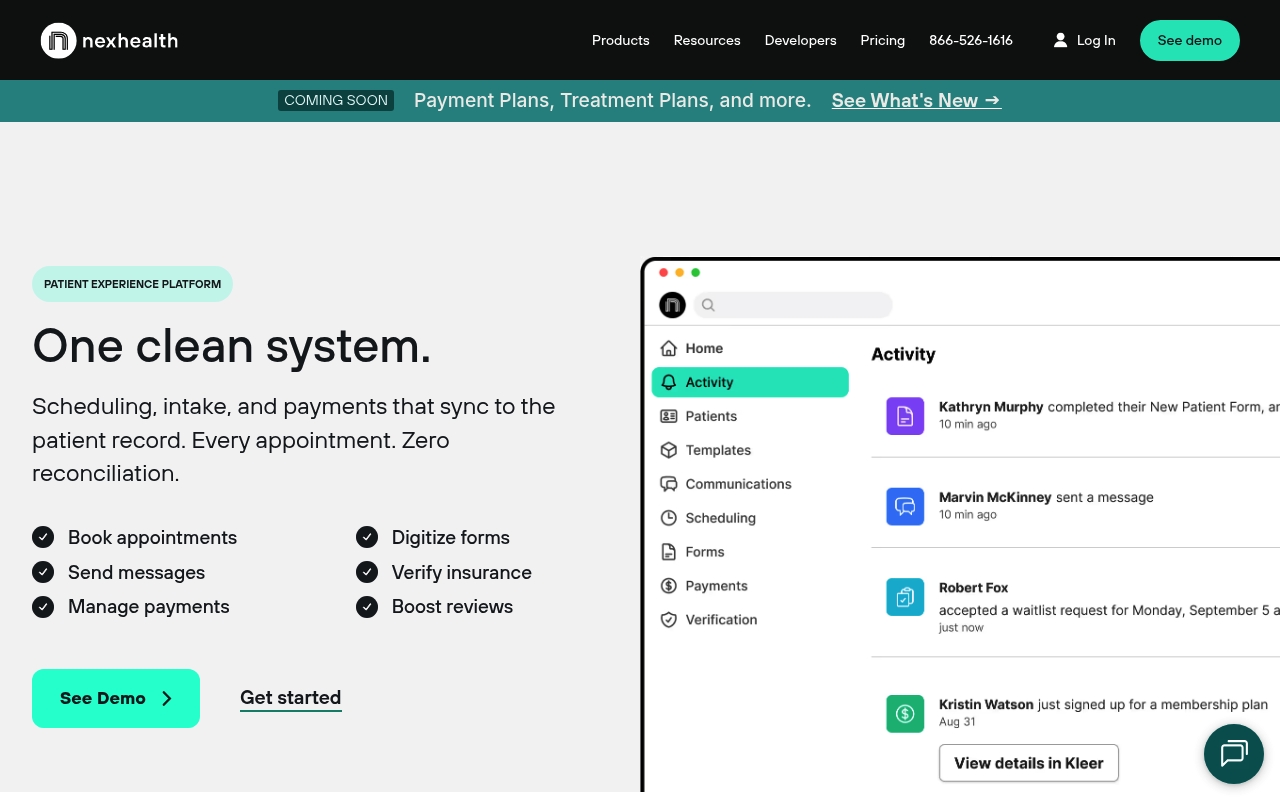Click the Patients ID card icon
This screenshot has width=1280, height=800.
669,416
